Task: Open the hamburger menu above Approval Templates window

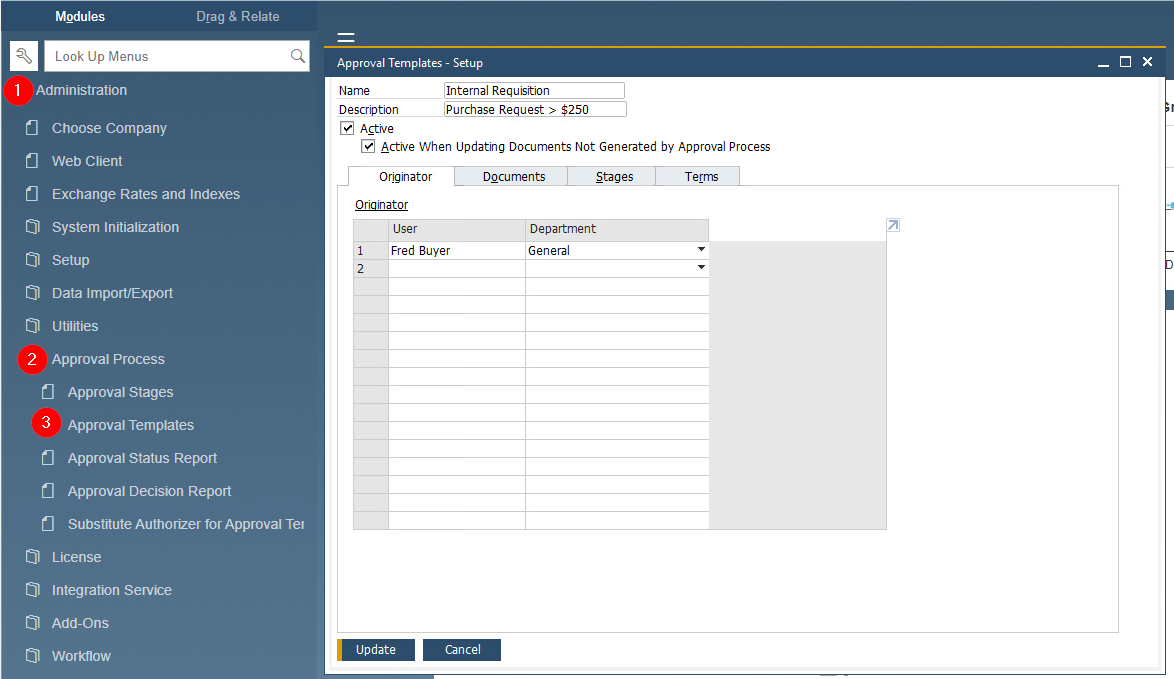Action: tap(346, 37)
